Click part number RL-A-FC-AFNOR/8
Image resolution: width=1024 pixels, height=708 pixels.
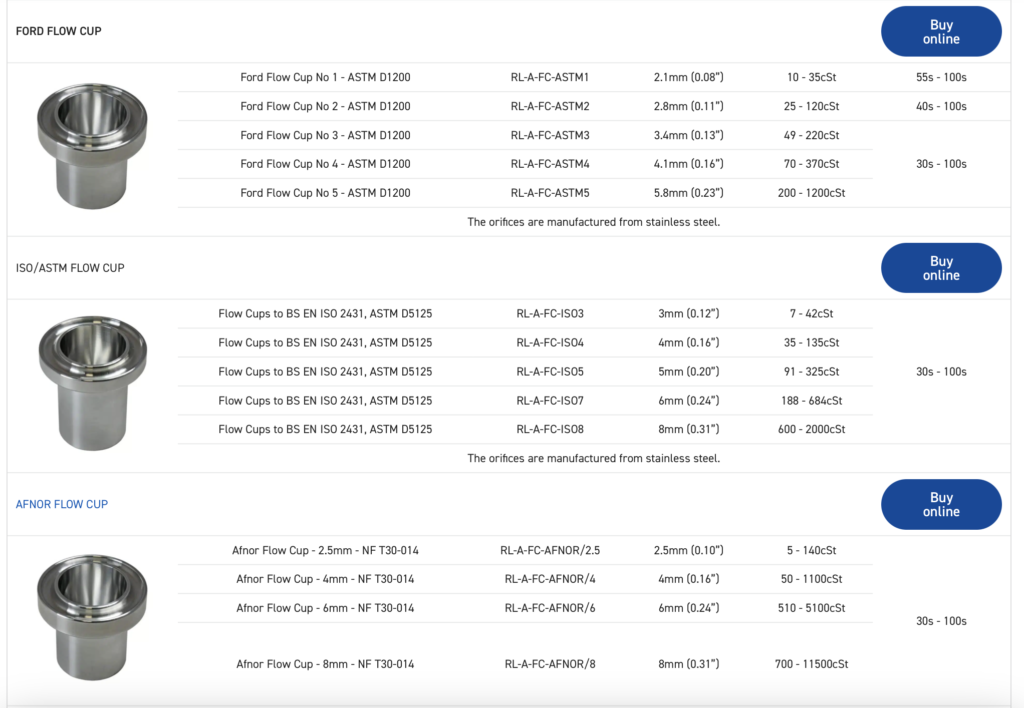(550, 664)
